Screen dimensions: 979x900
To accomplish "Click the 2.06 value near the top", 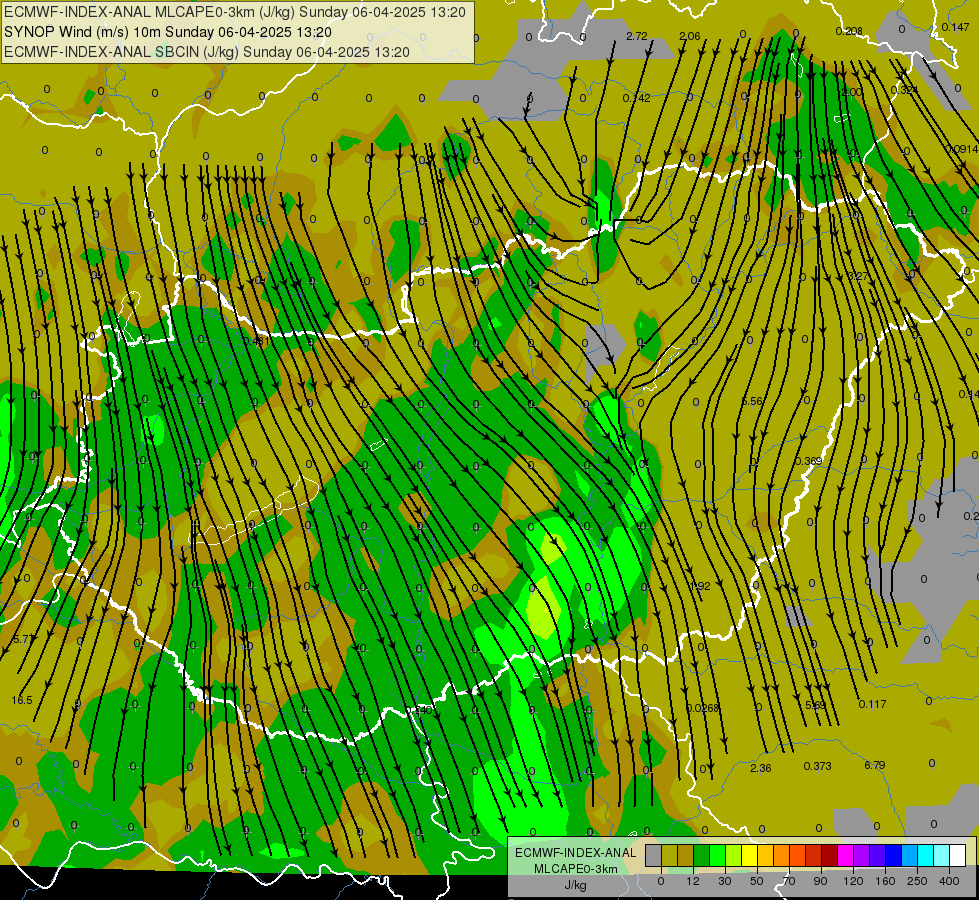I will coord(690,36).
